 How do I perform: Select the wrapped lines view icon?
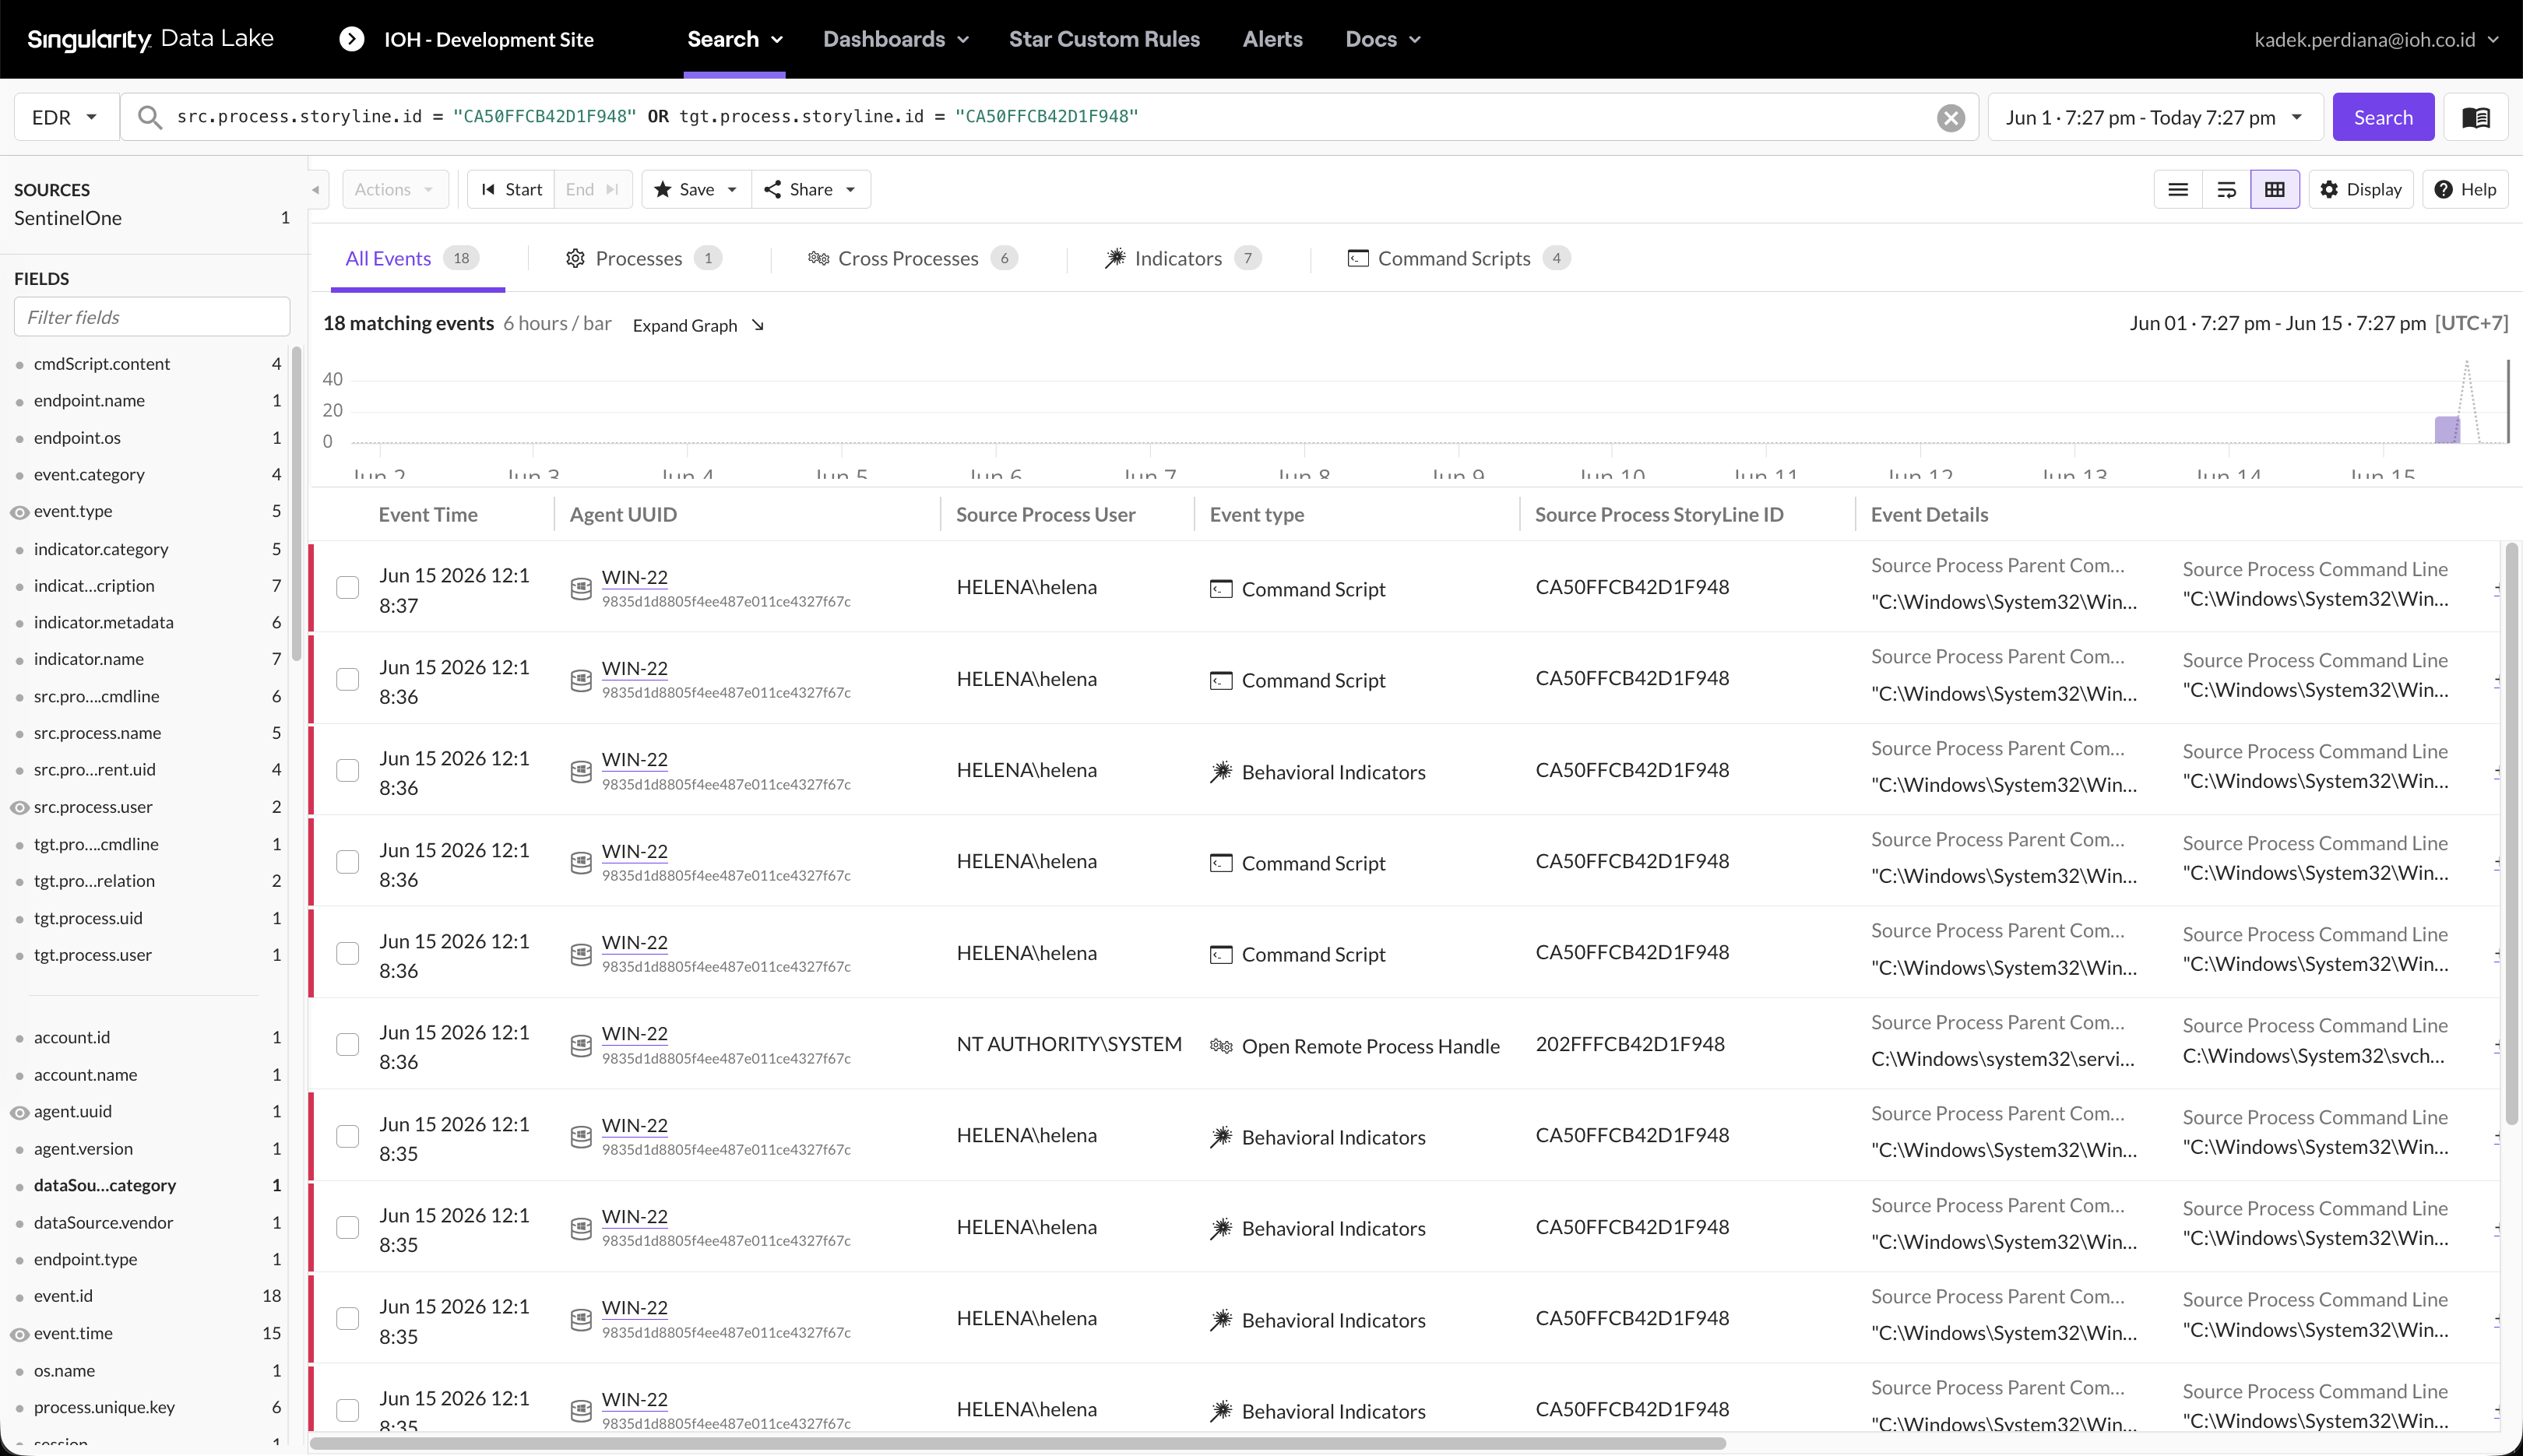tap(2226, 190)
